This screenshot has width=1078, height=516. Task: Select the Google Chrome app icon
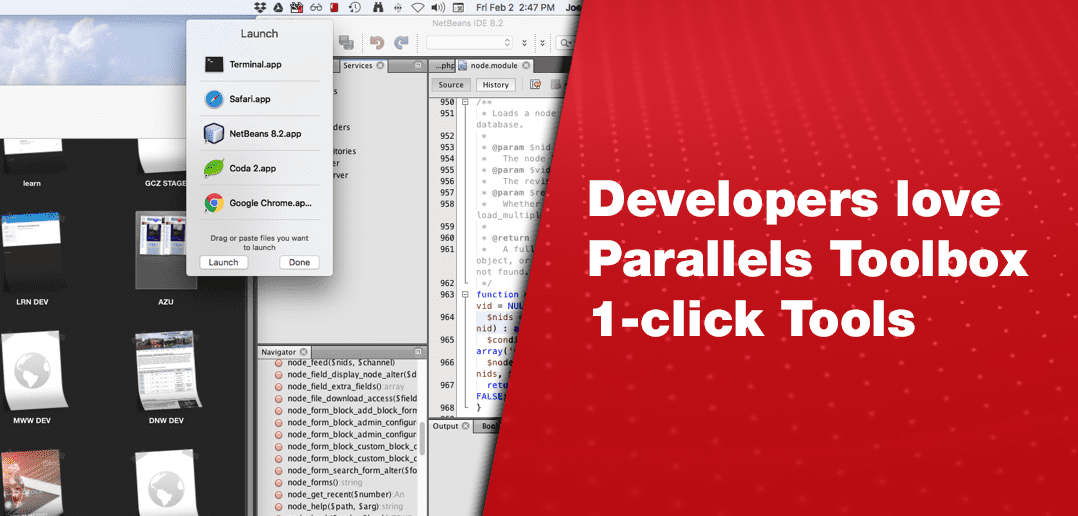click(214, 203)
